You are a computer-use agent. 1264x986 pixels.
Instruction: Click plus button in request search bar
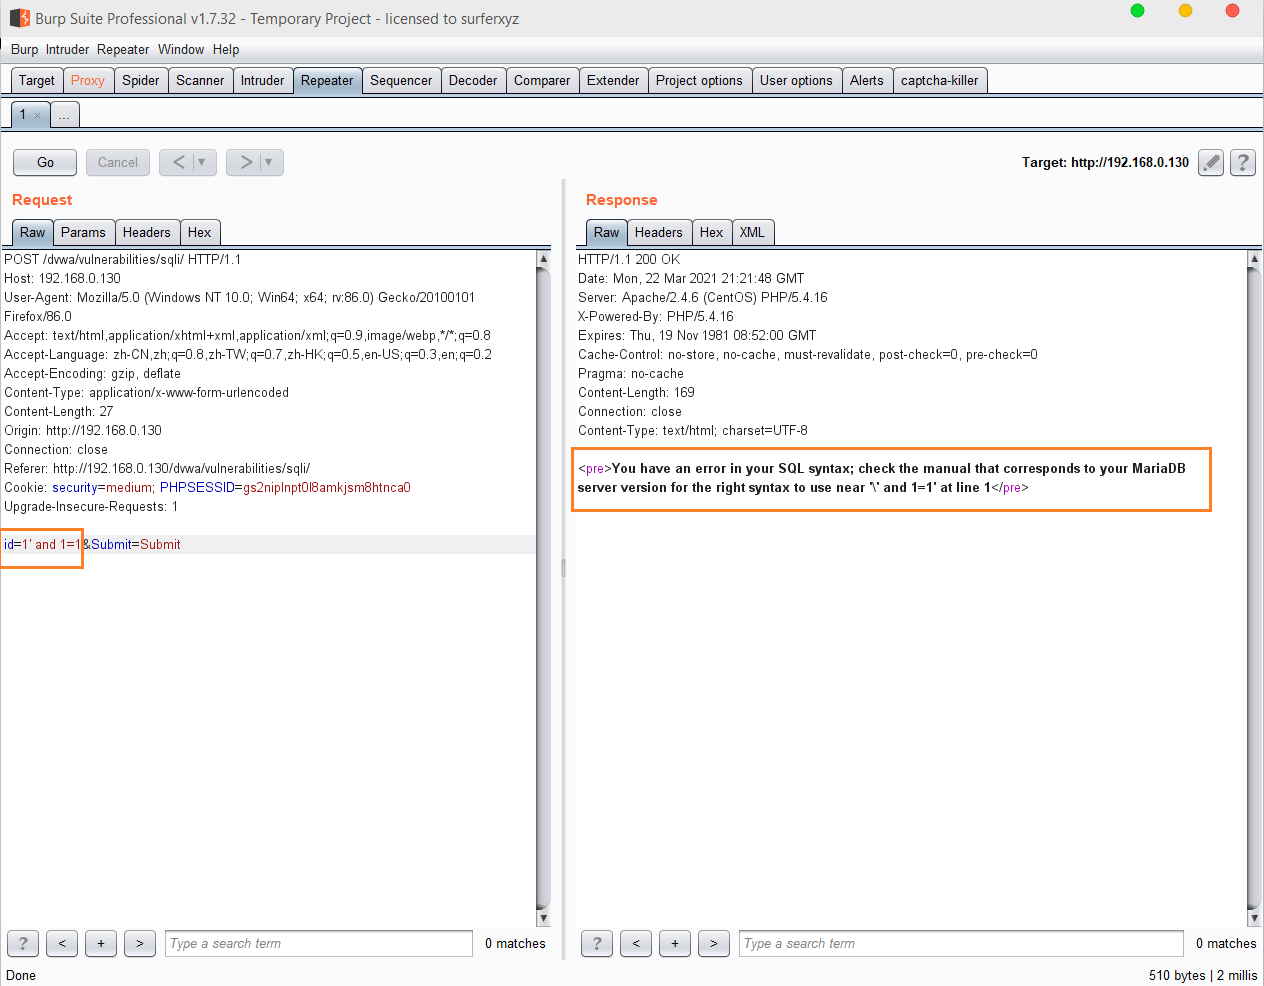pyautogui.click(x=101, y=943)
